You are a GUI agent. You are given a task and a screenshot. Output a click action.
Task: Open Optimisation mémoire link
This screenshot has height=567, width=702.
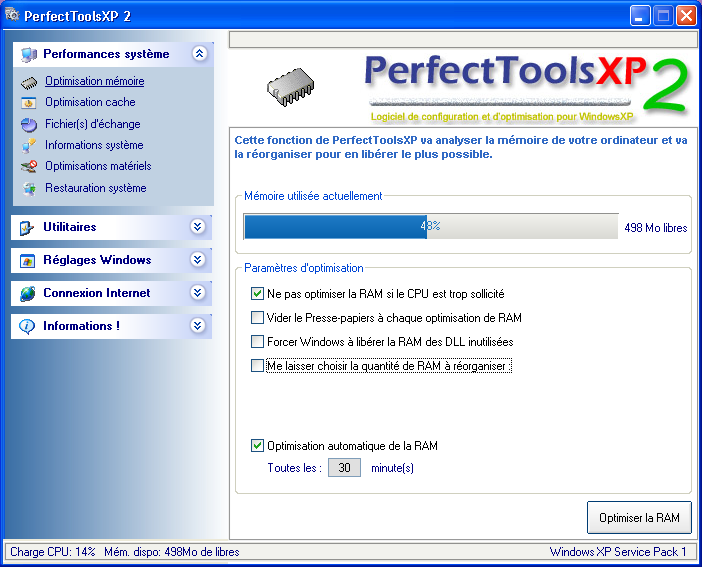[94, 81]
